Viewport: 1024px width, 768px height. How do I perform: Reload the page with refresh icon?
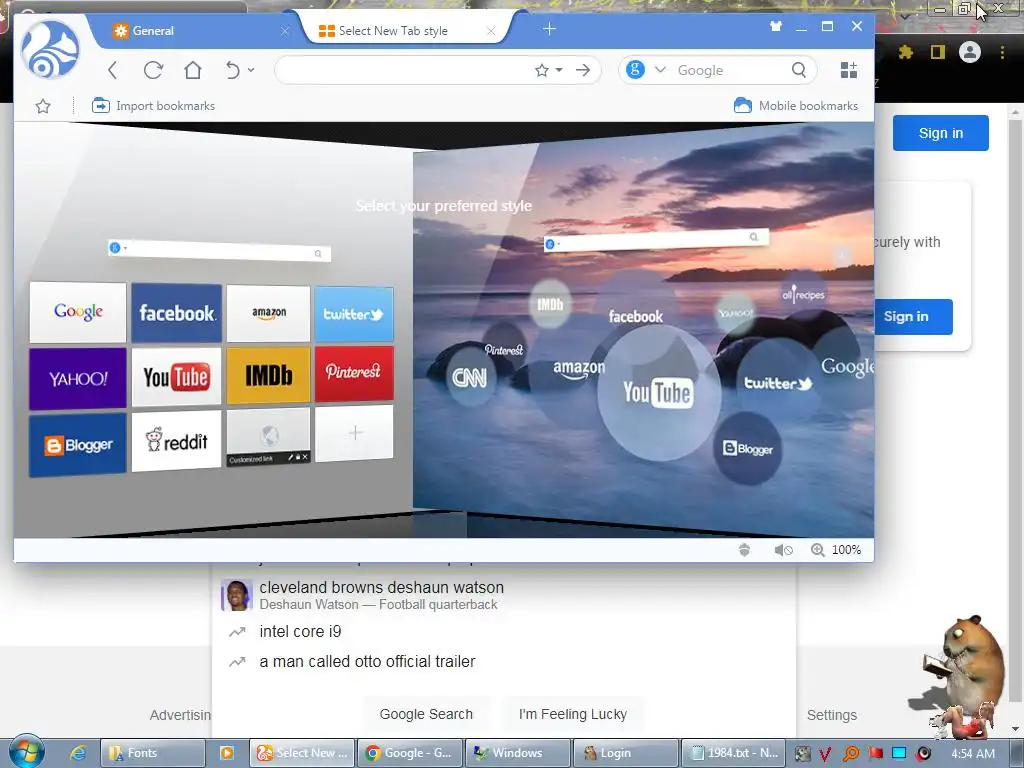point(153,70)
